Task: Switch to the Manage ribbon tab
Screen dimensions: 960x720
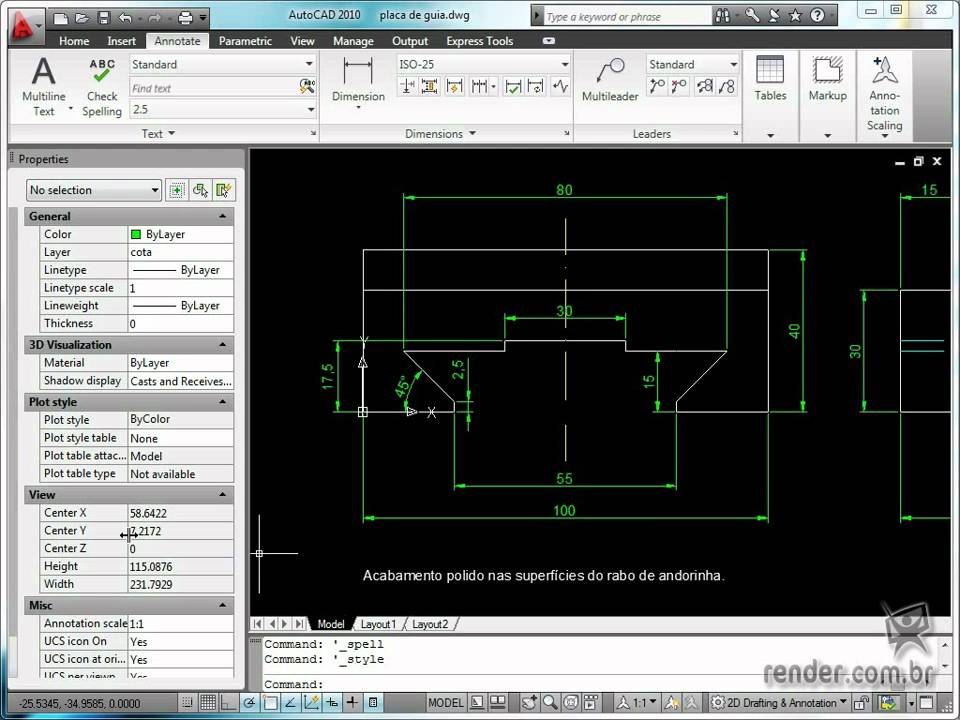Action: click(353, 41)
